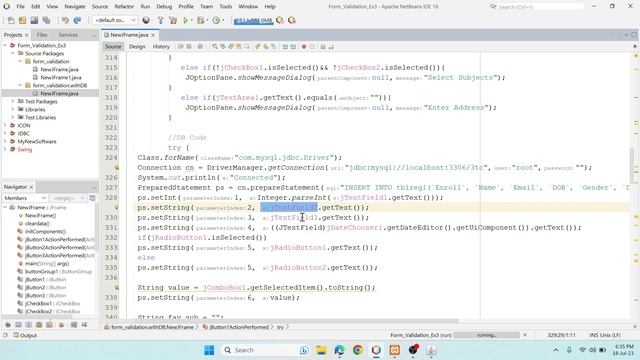The width and height of the screenshot is (640, 360).
Task: Expand the JDBC project node
Action: tap(5, 133)
